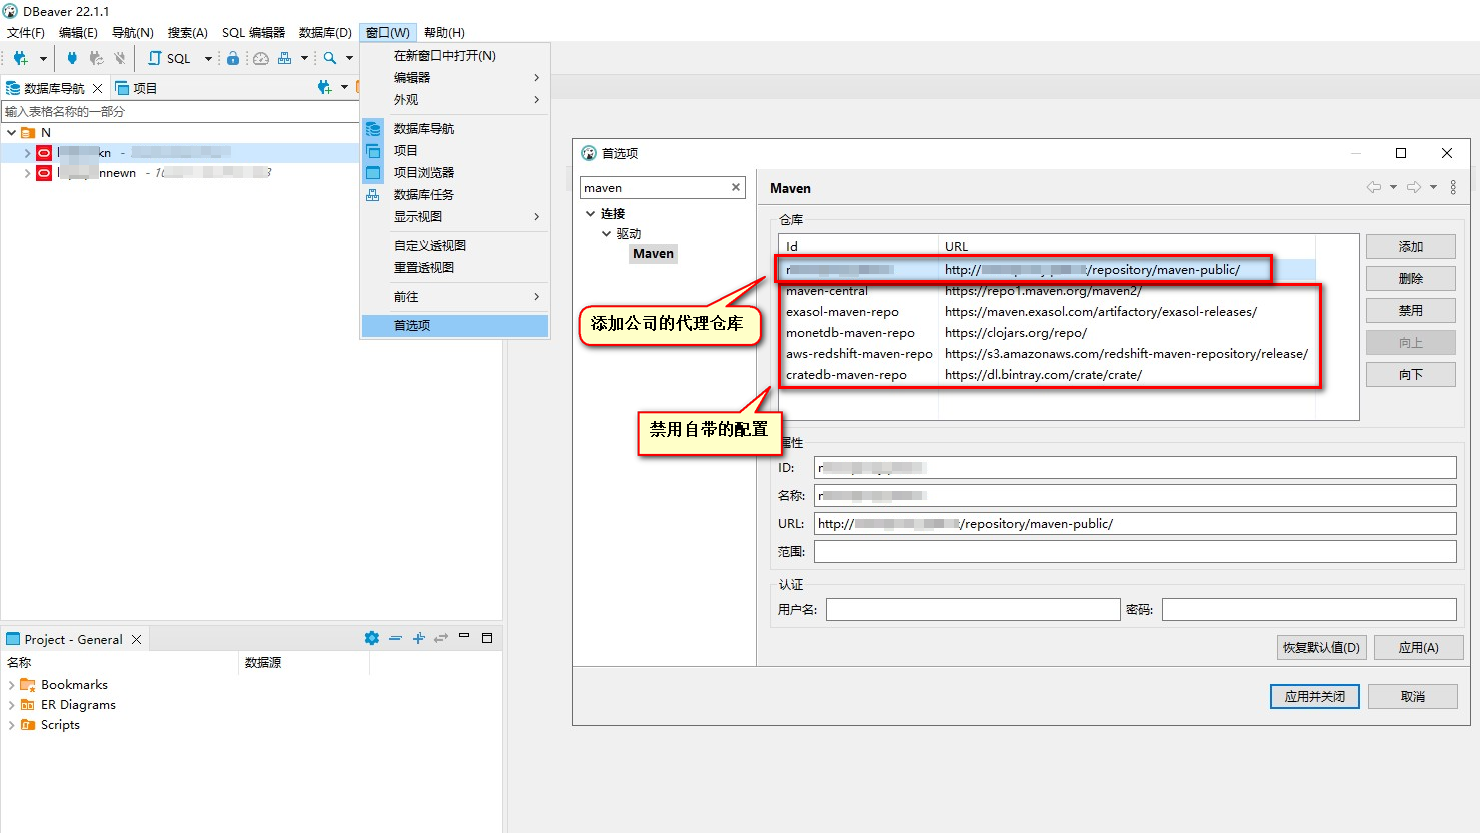Open the 数据库(D) menu

[x=325, y=32]
